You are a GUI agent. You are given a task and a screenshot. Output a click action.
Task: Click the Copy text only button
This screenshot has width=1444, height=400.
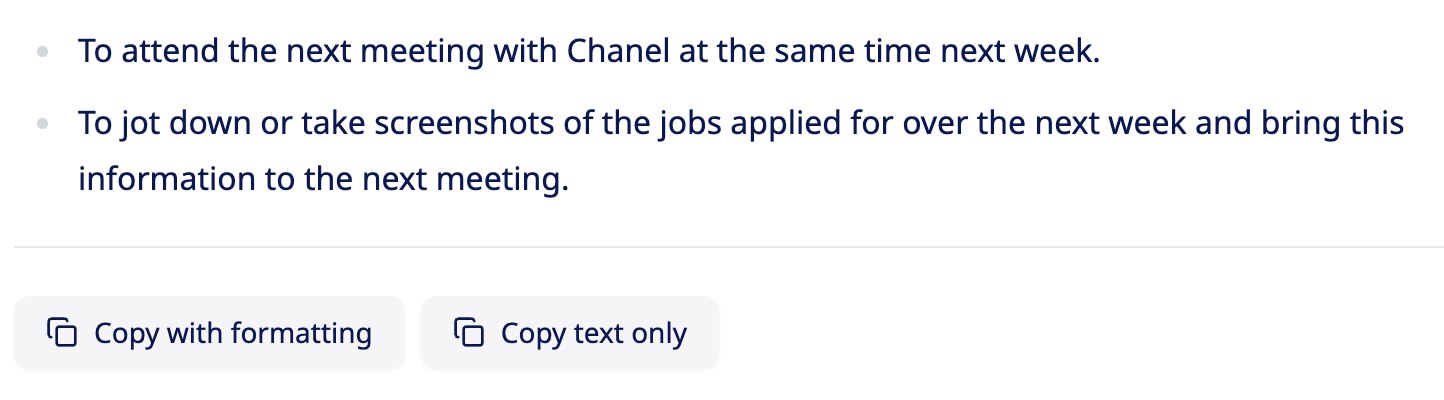point(569,333)
